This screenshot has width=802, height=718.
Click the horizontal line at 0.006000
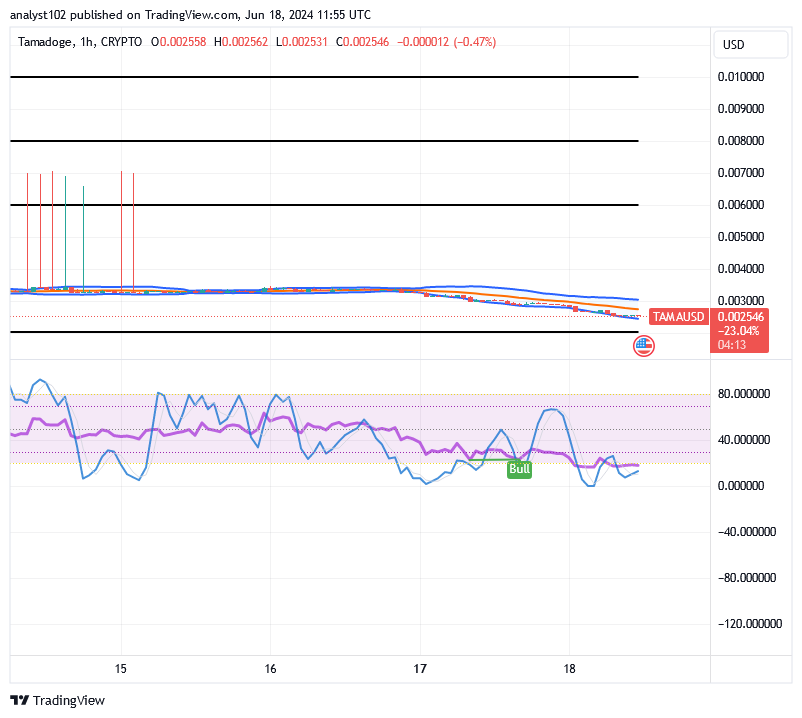tap(324, 205)
